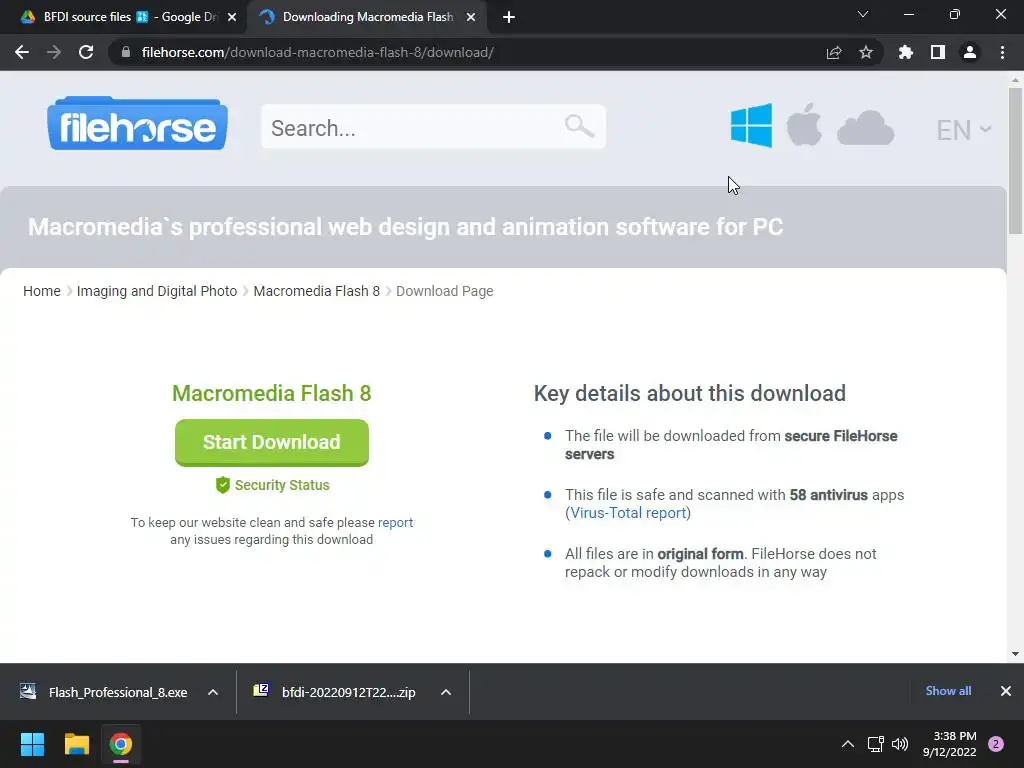Click the browser forward arrow

point(54,52)
